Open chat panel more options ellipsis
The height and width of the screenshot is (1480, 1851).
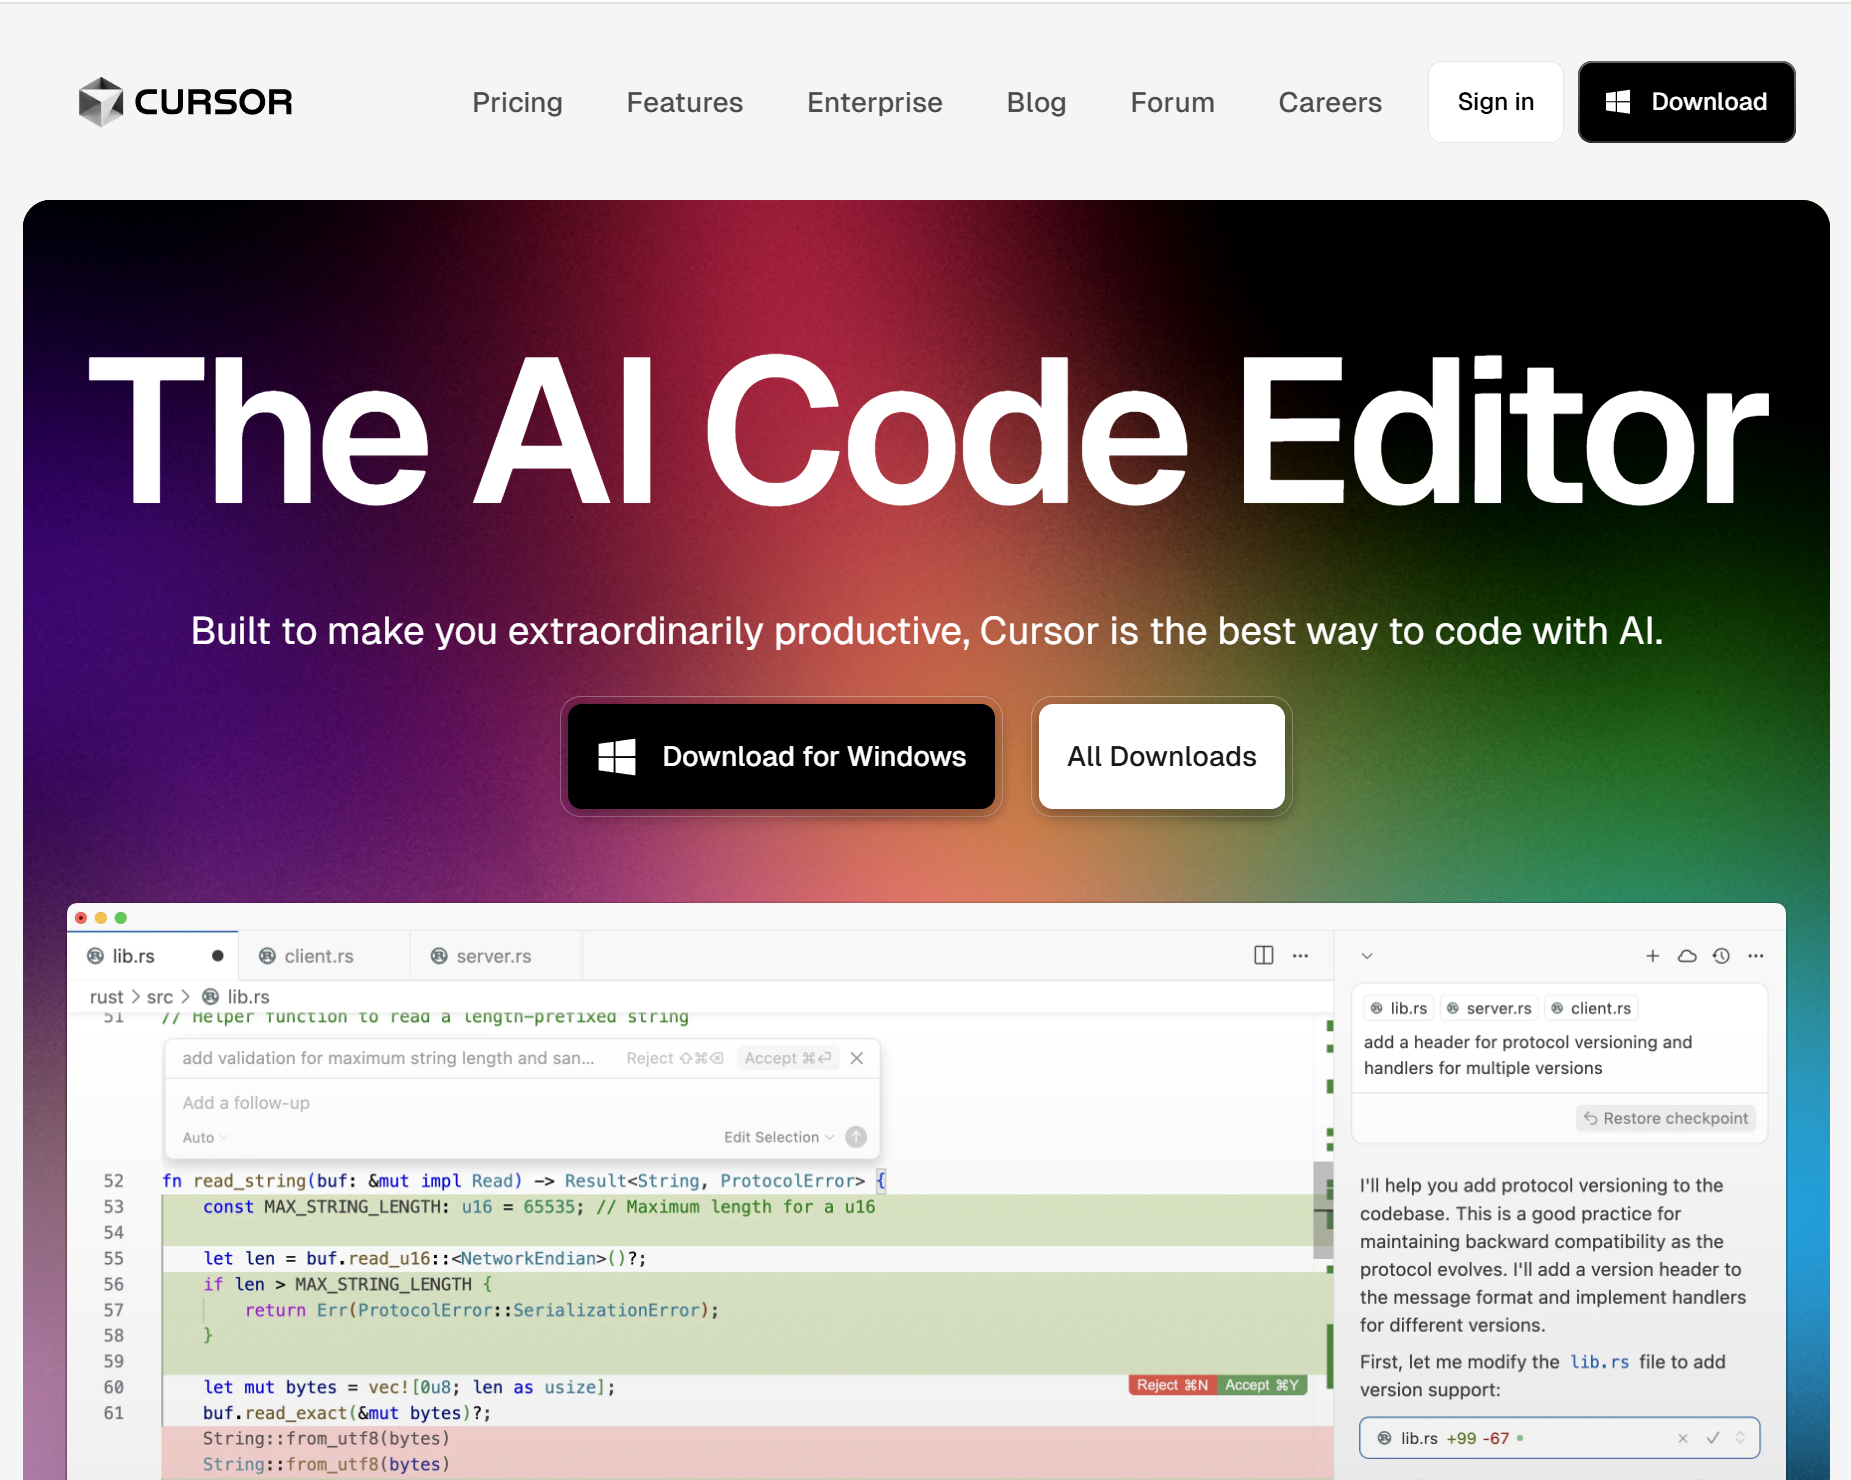click(1756, 956)
